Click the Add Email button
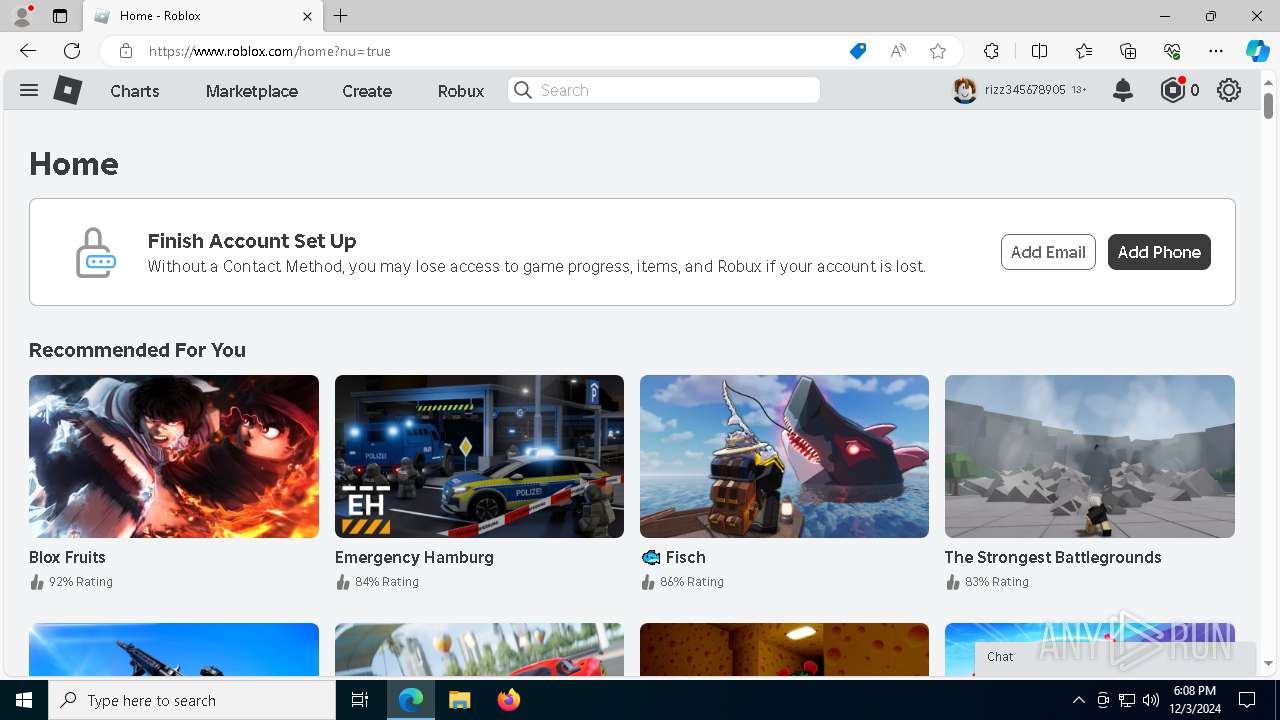 point(1048,252)
